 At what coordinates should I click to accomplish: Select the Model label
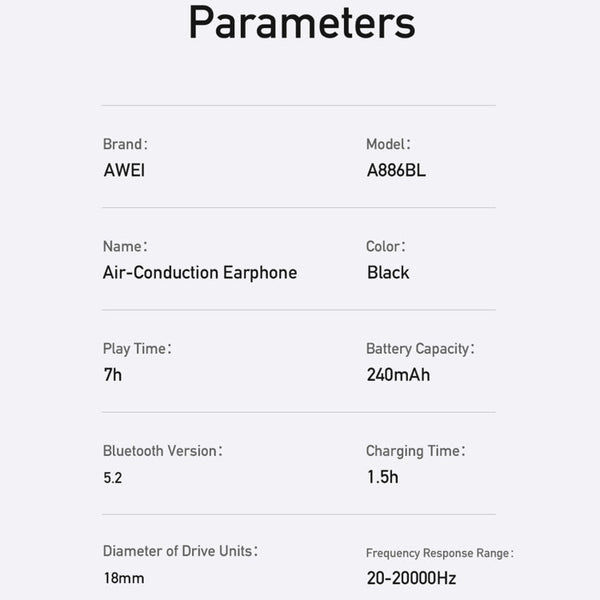point(388,144)
